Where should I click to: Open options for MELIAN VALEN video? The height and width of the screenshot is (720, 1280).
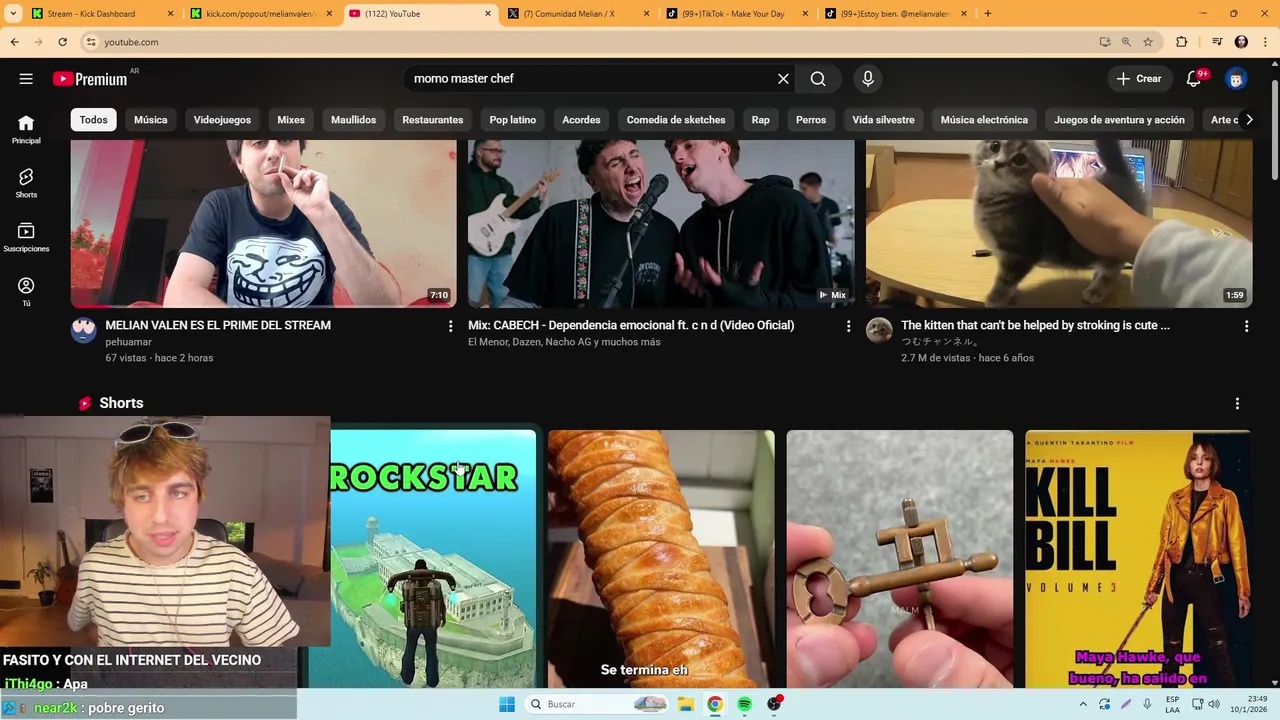(450, 326)
